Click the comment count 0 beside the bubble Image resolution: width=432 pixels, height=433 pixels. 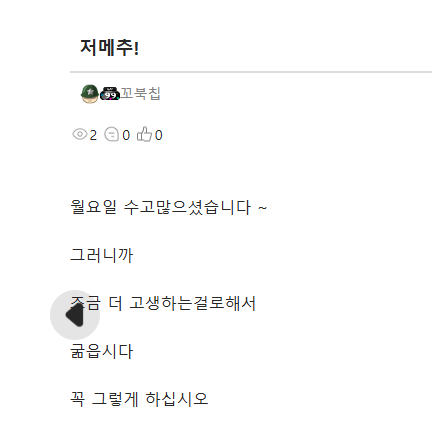pyautogui.click(x=126, y=135)
